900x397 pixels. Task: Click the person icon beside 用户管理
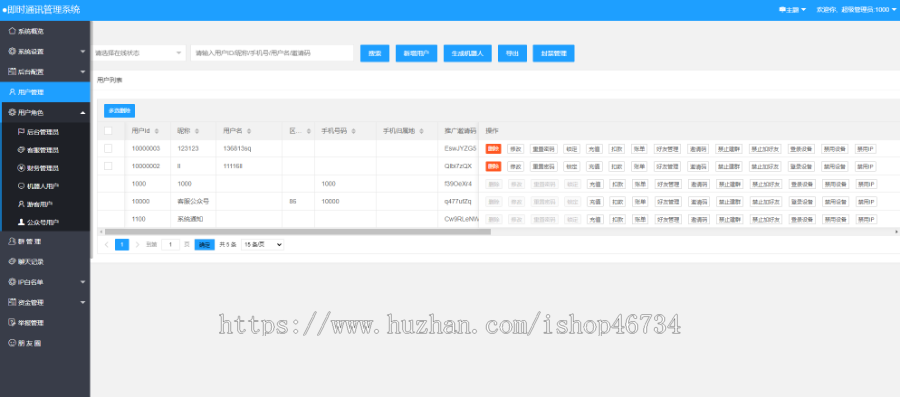pos(12,92)
